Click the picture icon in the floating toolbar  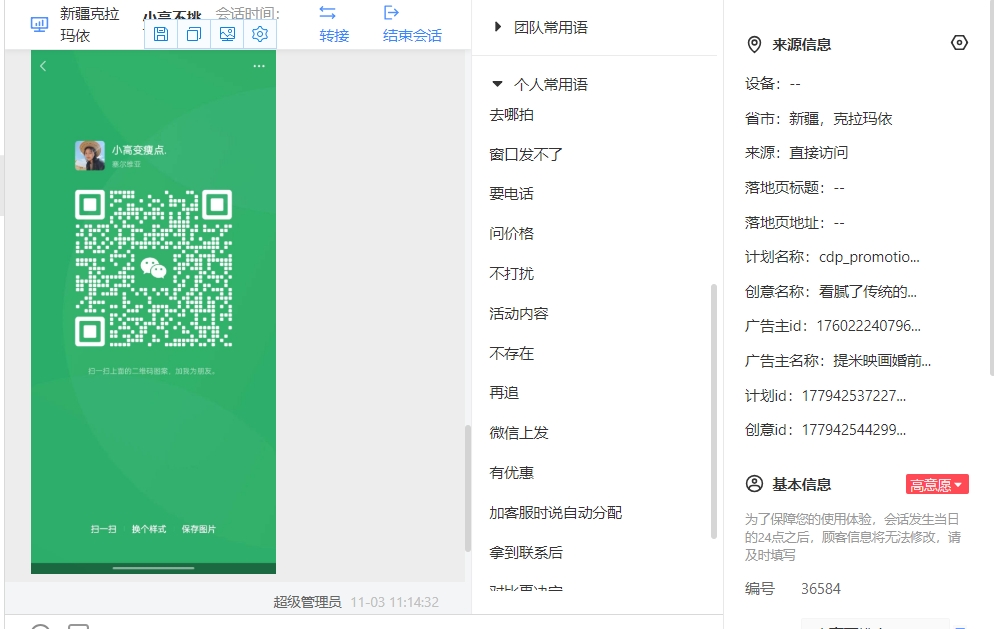(227, 34)
